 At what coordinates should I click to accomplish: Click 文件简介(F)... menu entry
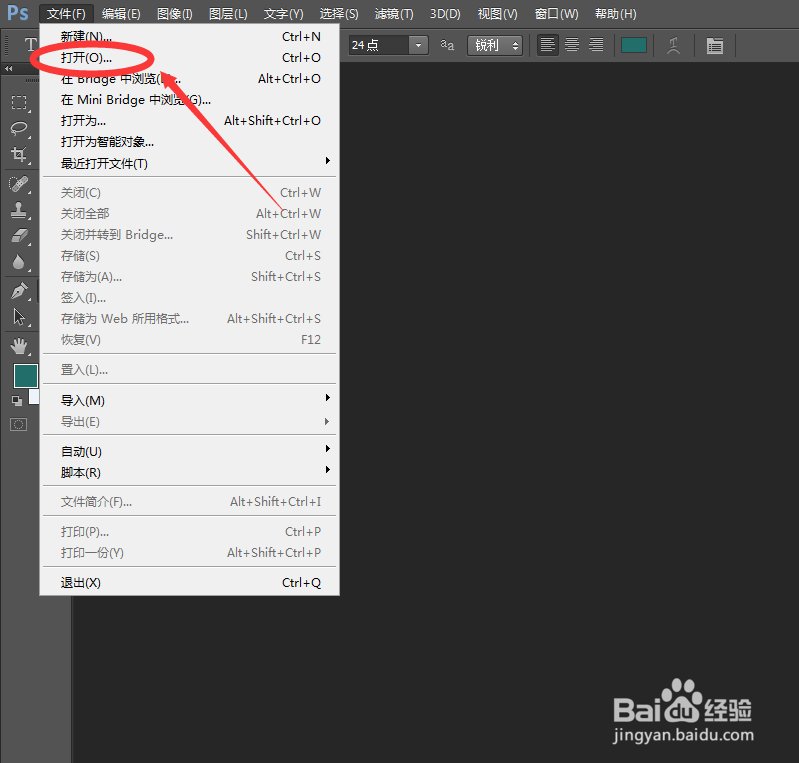[190, 502]
